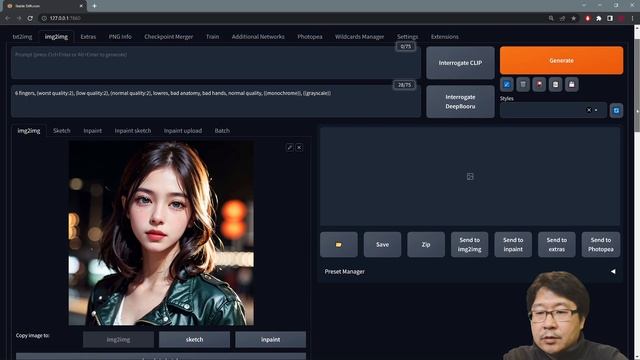Open the Inpaint sketch sub-tab
The image size is (640, 360).
click(x=133, y=131)
